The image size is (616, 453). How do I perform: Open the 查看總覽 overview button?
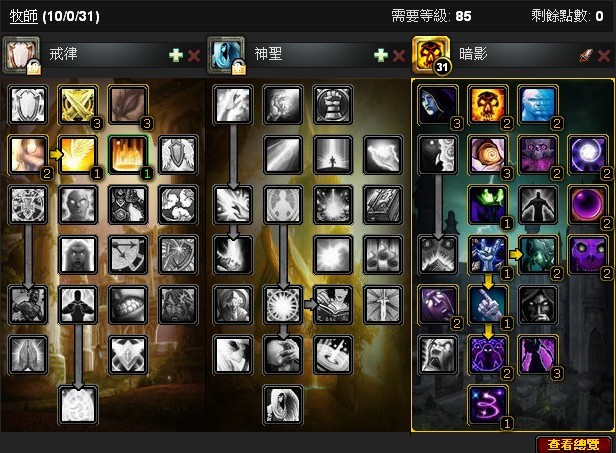click(x=574, y=444)
